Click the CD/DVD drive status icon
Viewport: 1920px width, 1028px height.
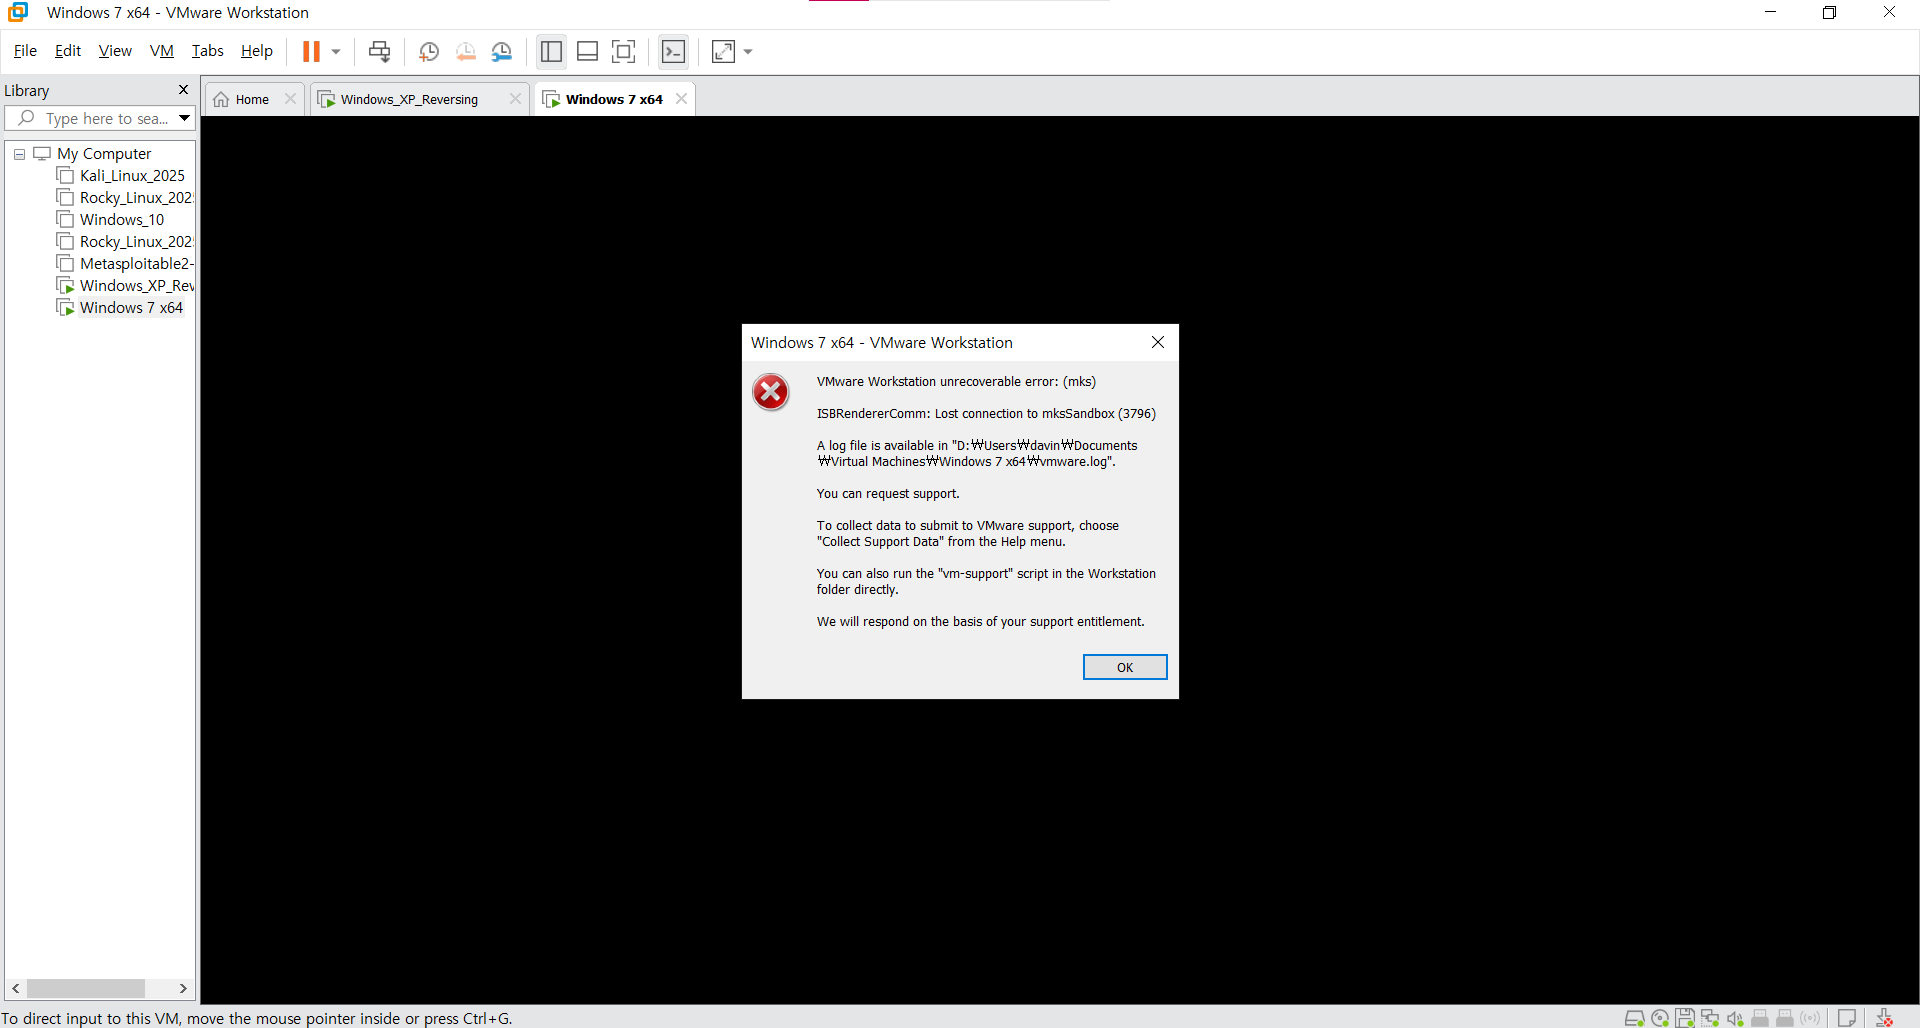1660,1018
